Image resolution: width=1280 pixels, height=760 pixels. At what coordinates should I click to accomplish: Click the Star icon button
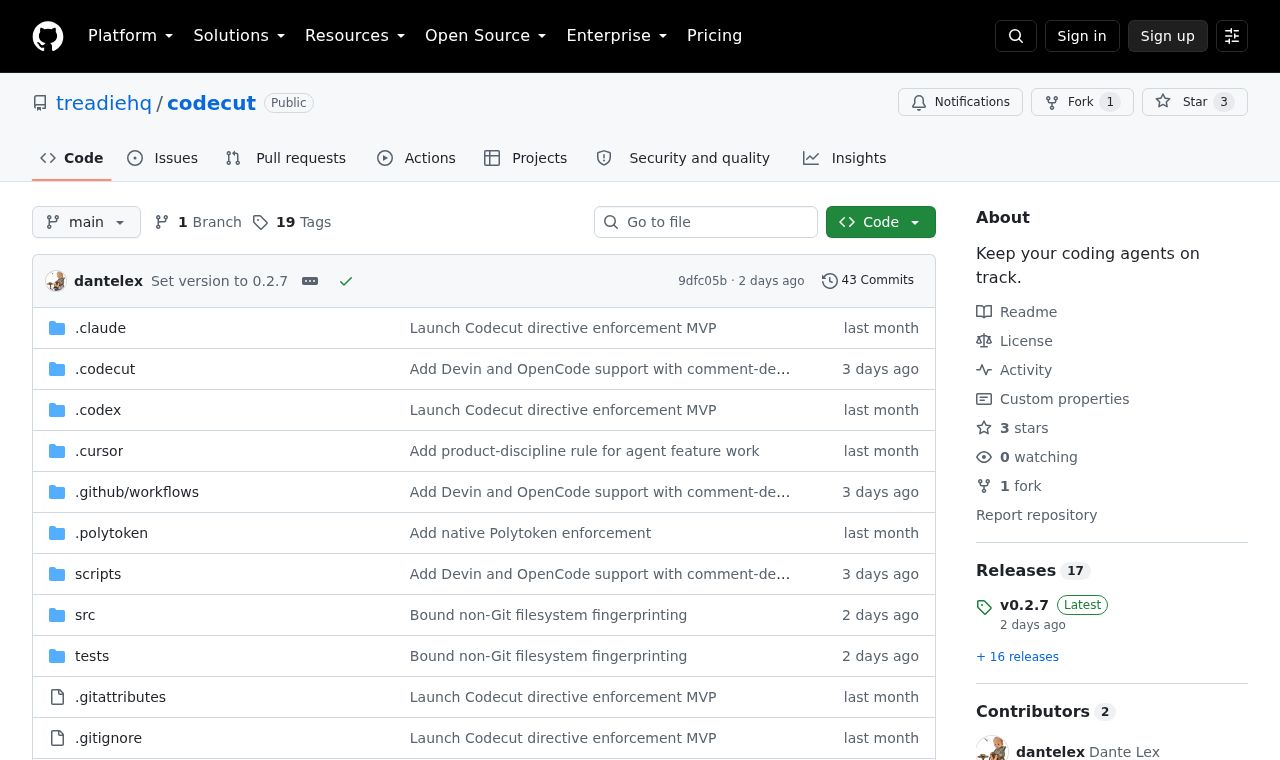click(x=1195, y=102)
